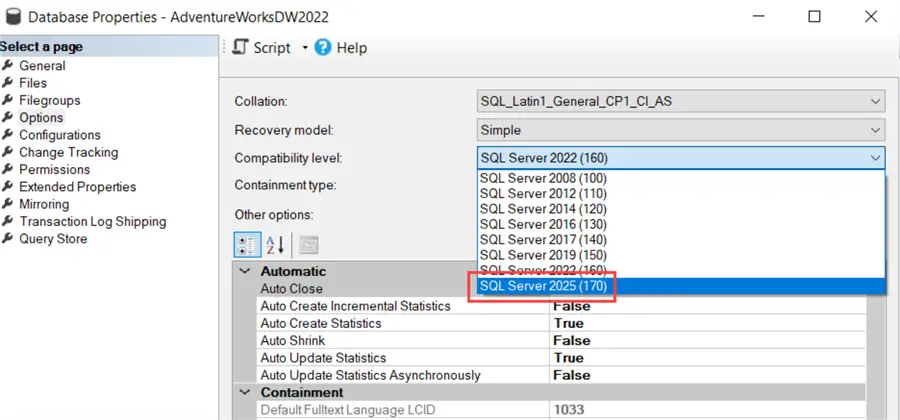
Task: Click the False value for Auto Shrink
Action: click(x=572, y=340)
